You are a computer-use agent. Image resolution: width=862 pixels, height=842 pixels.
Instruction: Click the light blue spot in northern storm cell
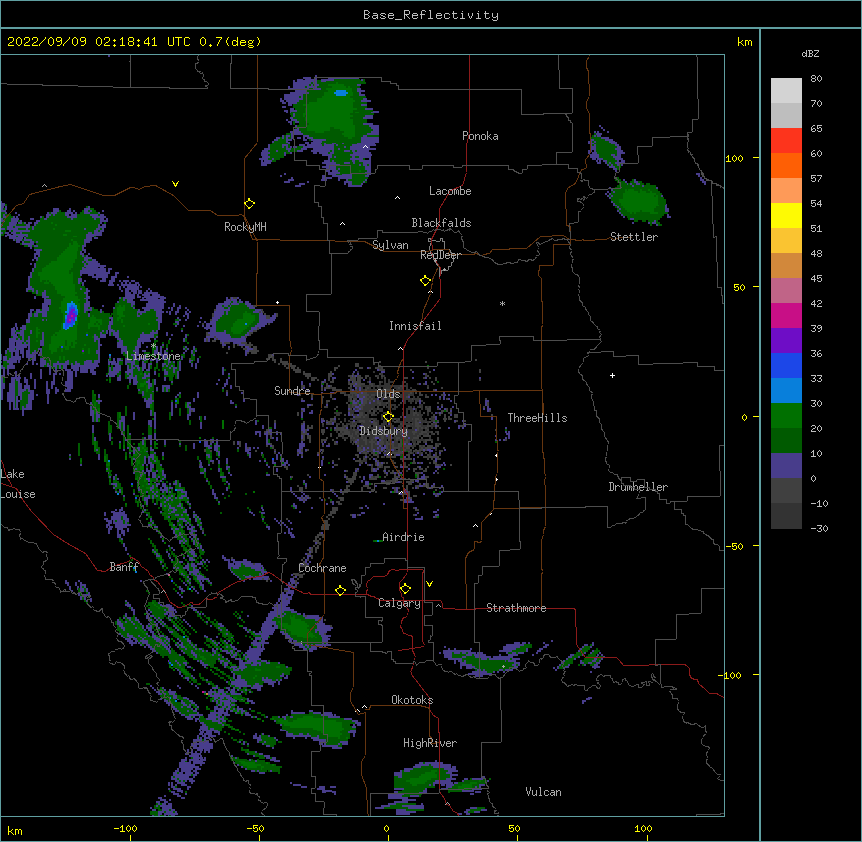(x=341, y=93)
